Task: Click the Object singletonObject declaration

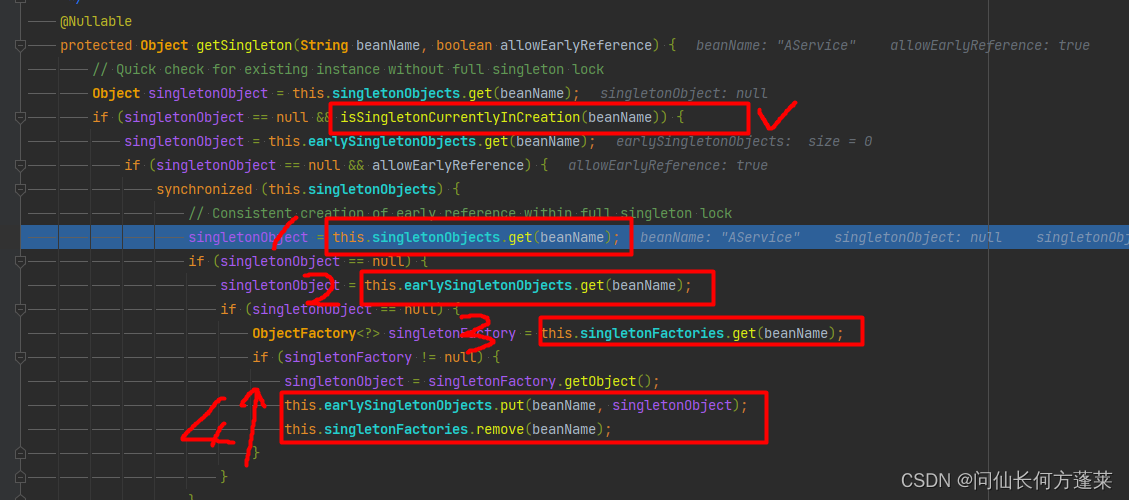Action: coord(179,94)
